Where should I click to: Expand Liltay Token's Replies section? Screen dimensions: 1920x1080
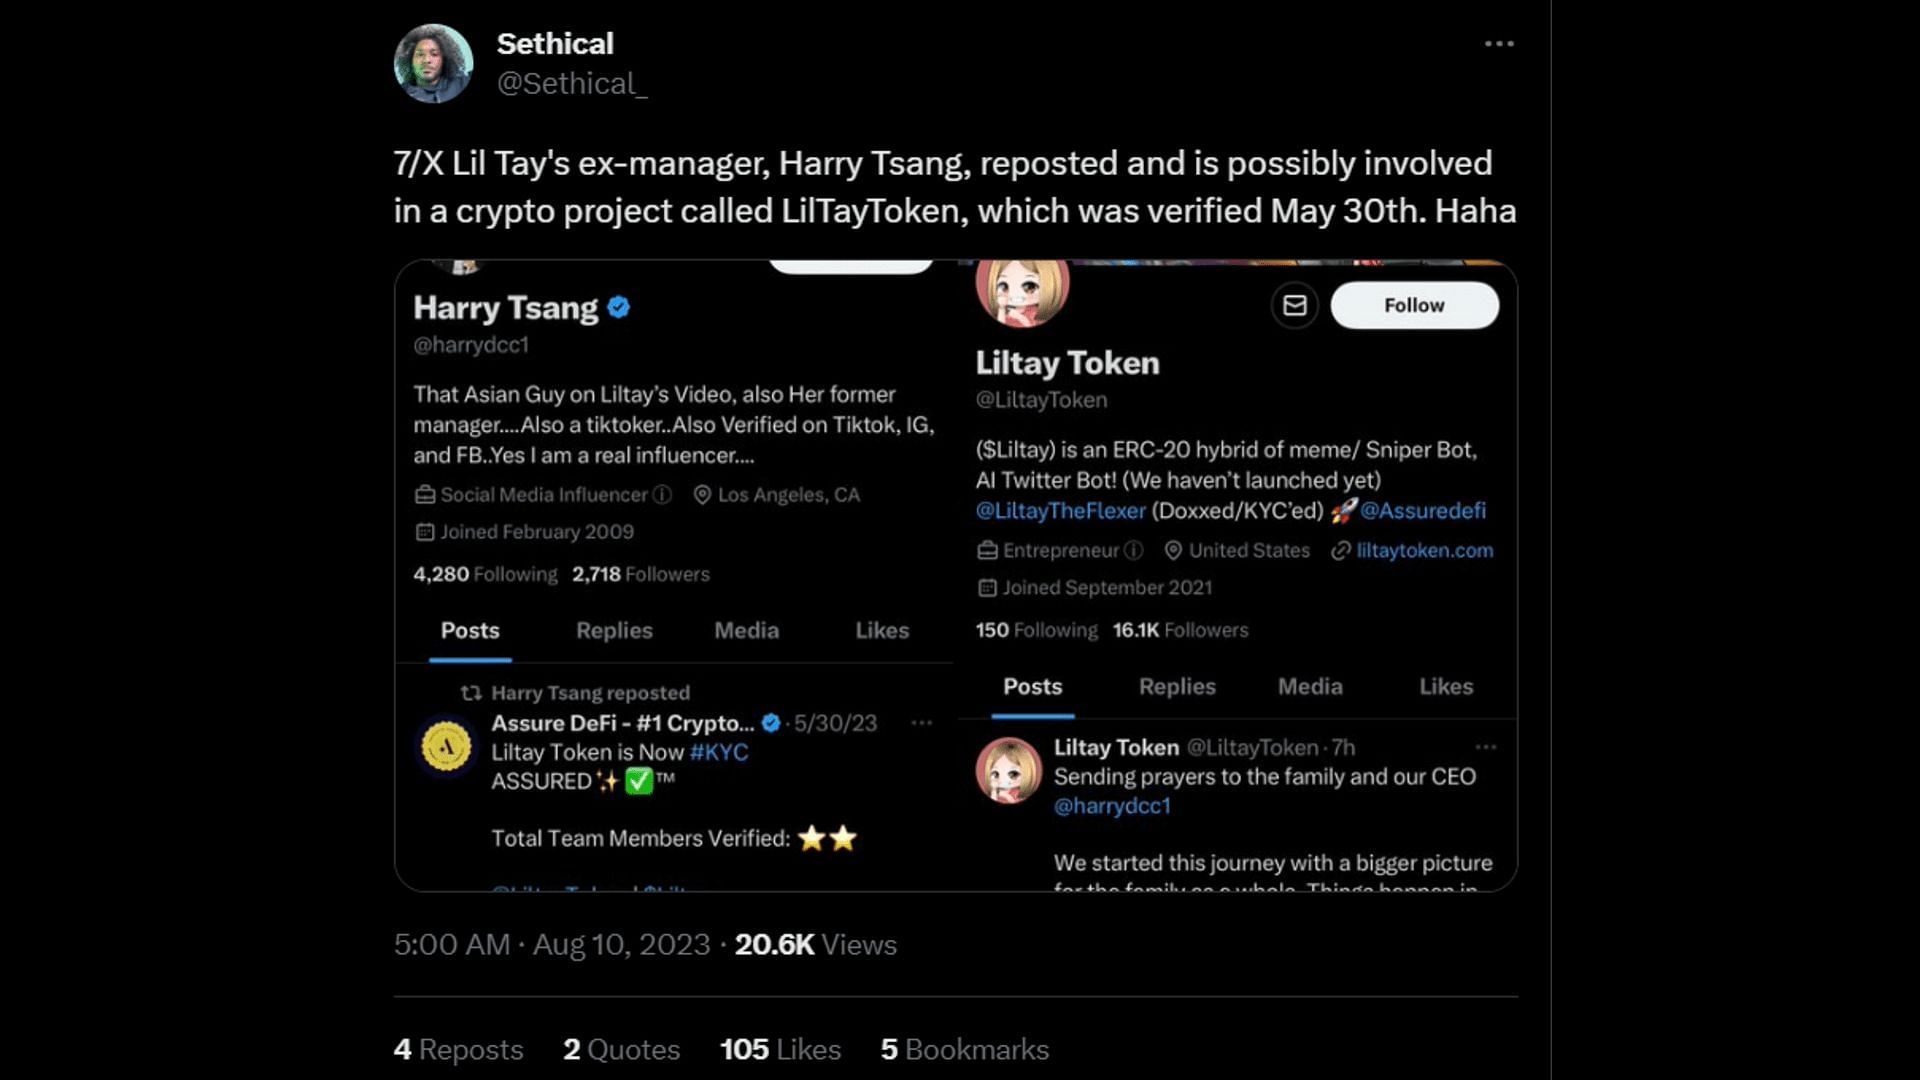click(x=1176, y=686)
